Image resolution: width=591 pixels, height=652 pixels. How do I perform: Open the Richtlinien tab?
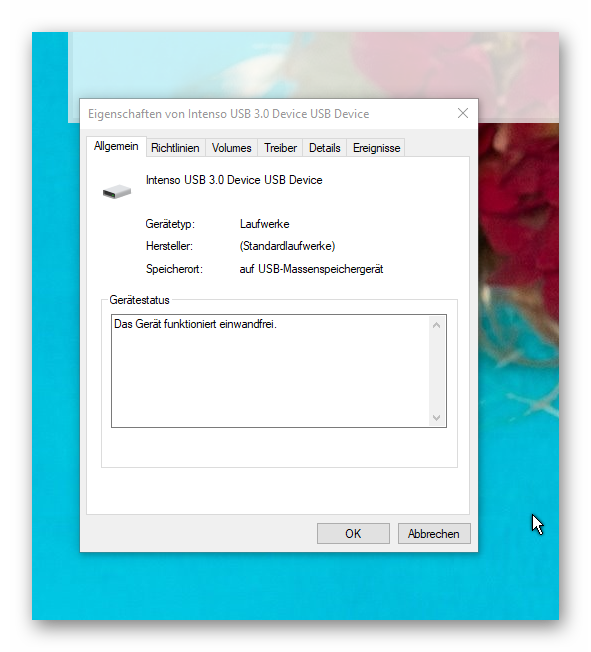[x=175, y=148]
